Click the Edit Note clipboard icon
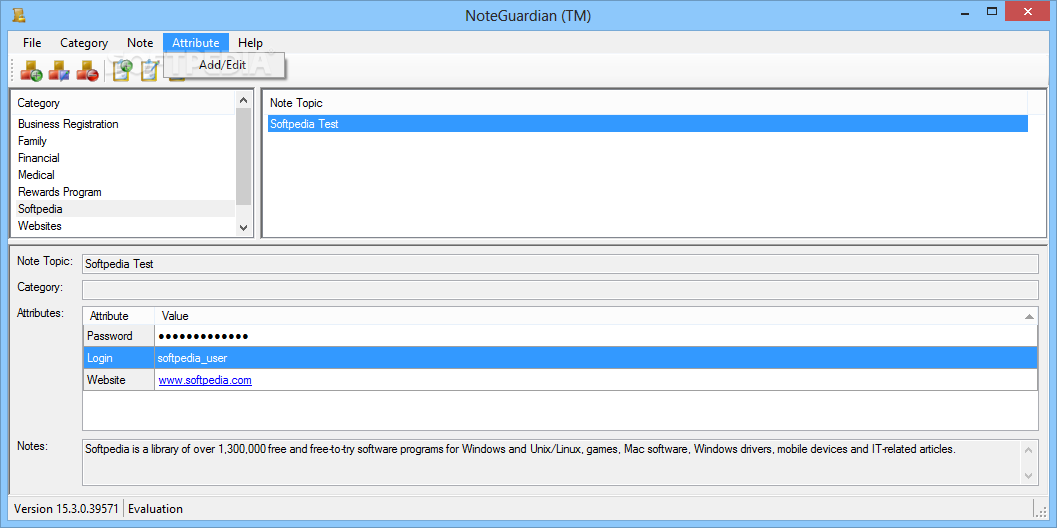1057x528 pixels. [149, 70]
